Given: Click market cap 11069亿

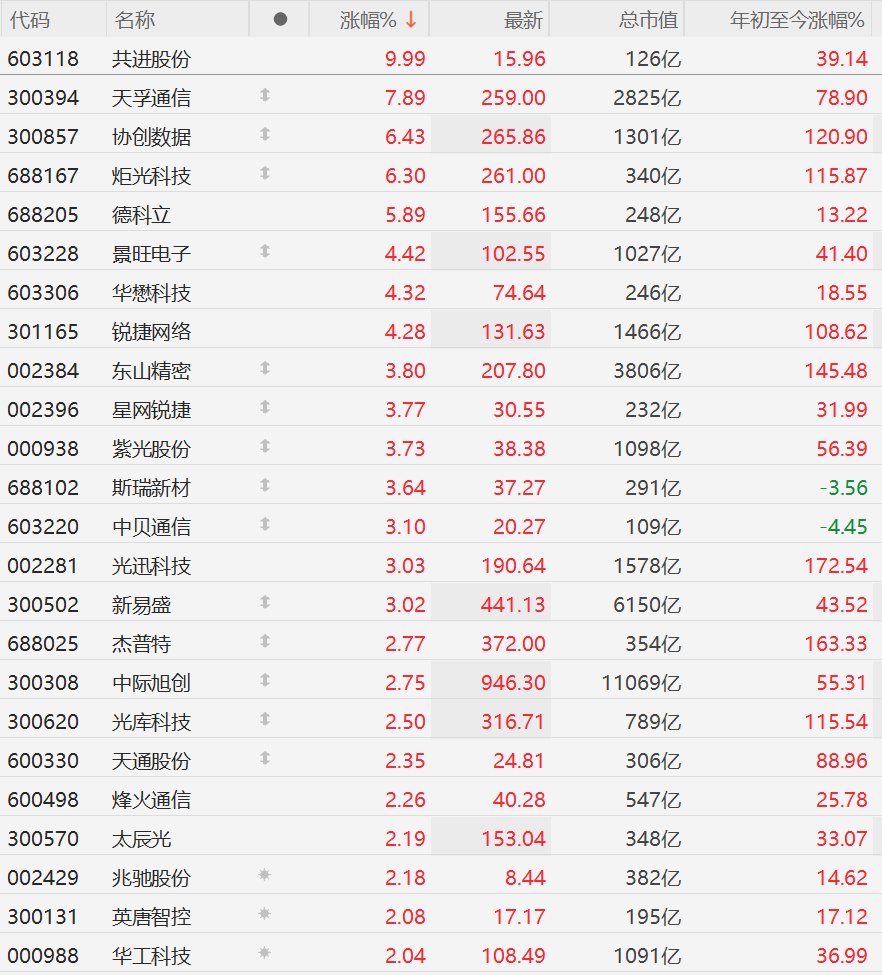Looking at the screenshot, I should click(x=641, y=683).
